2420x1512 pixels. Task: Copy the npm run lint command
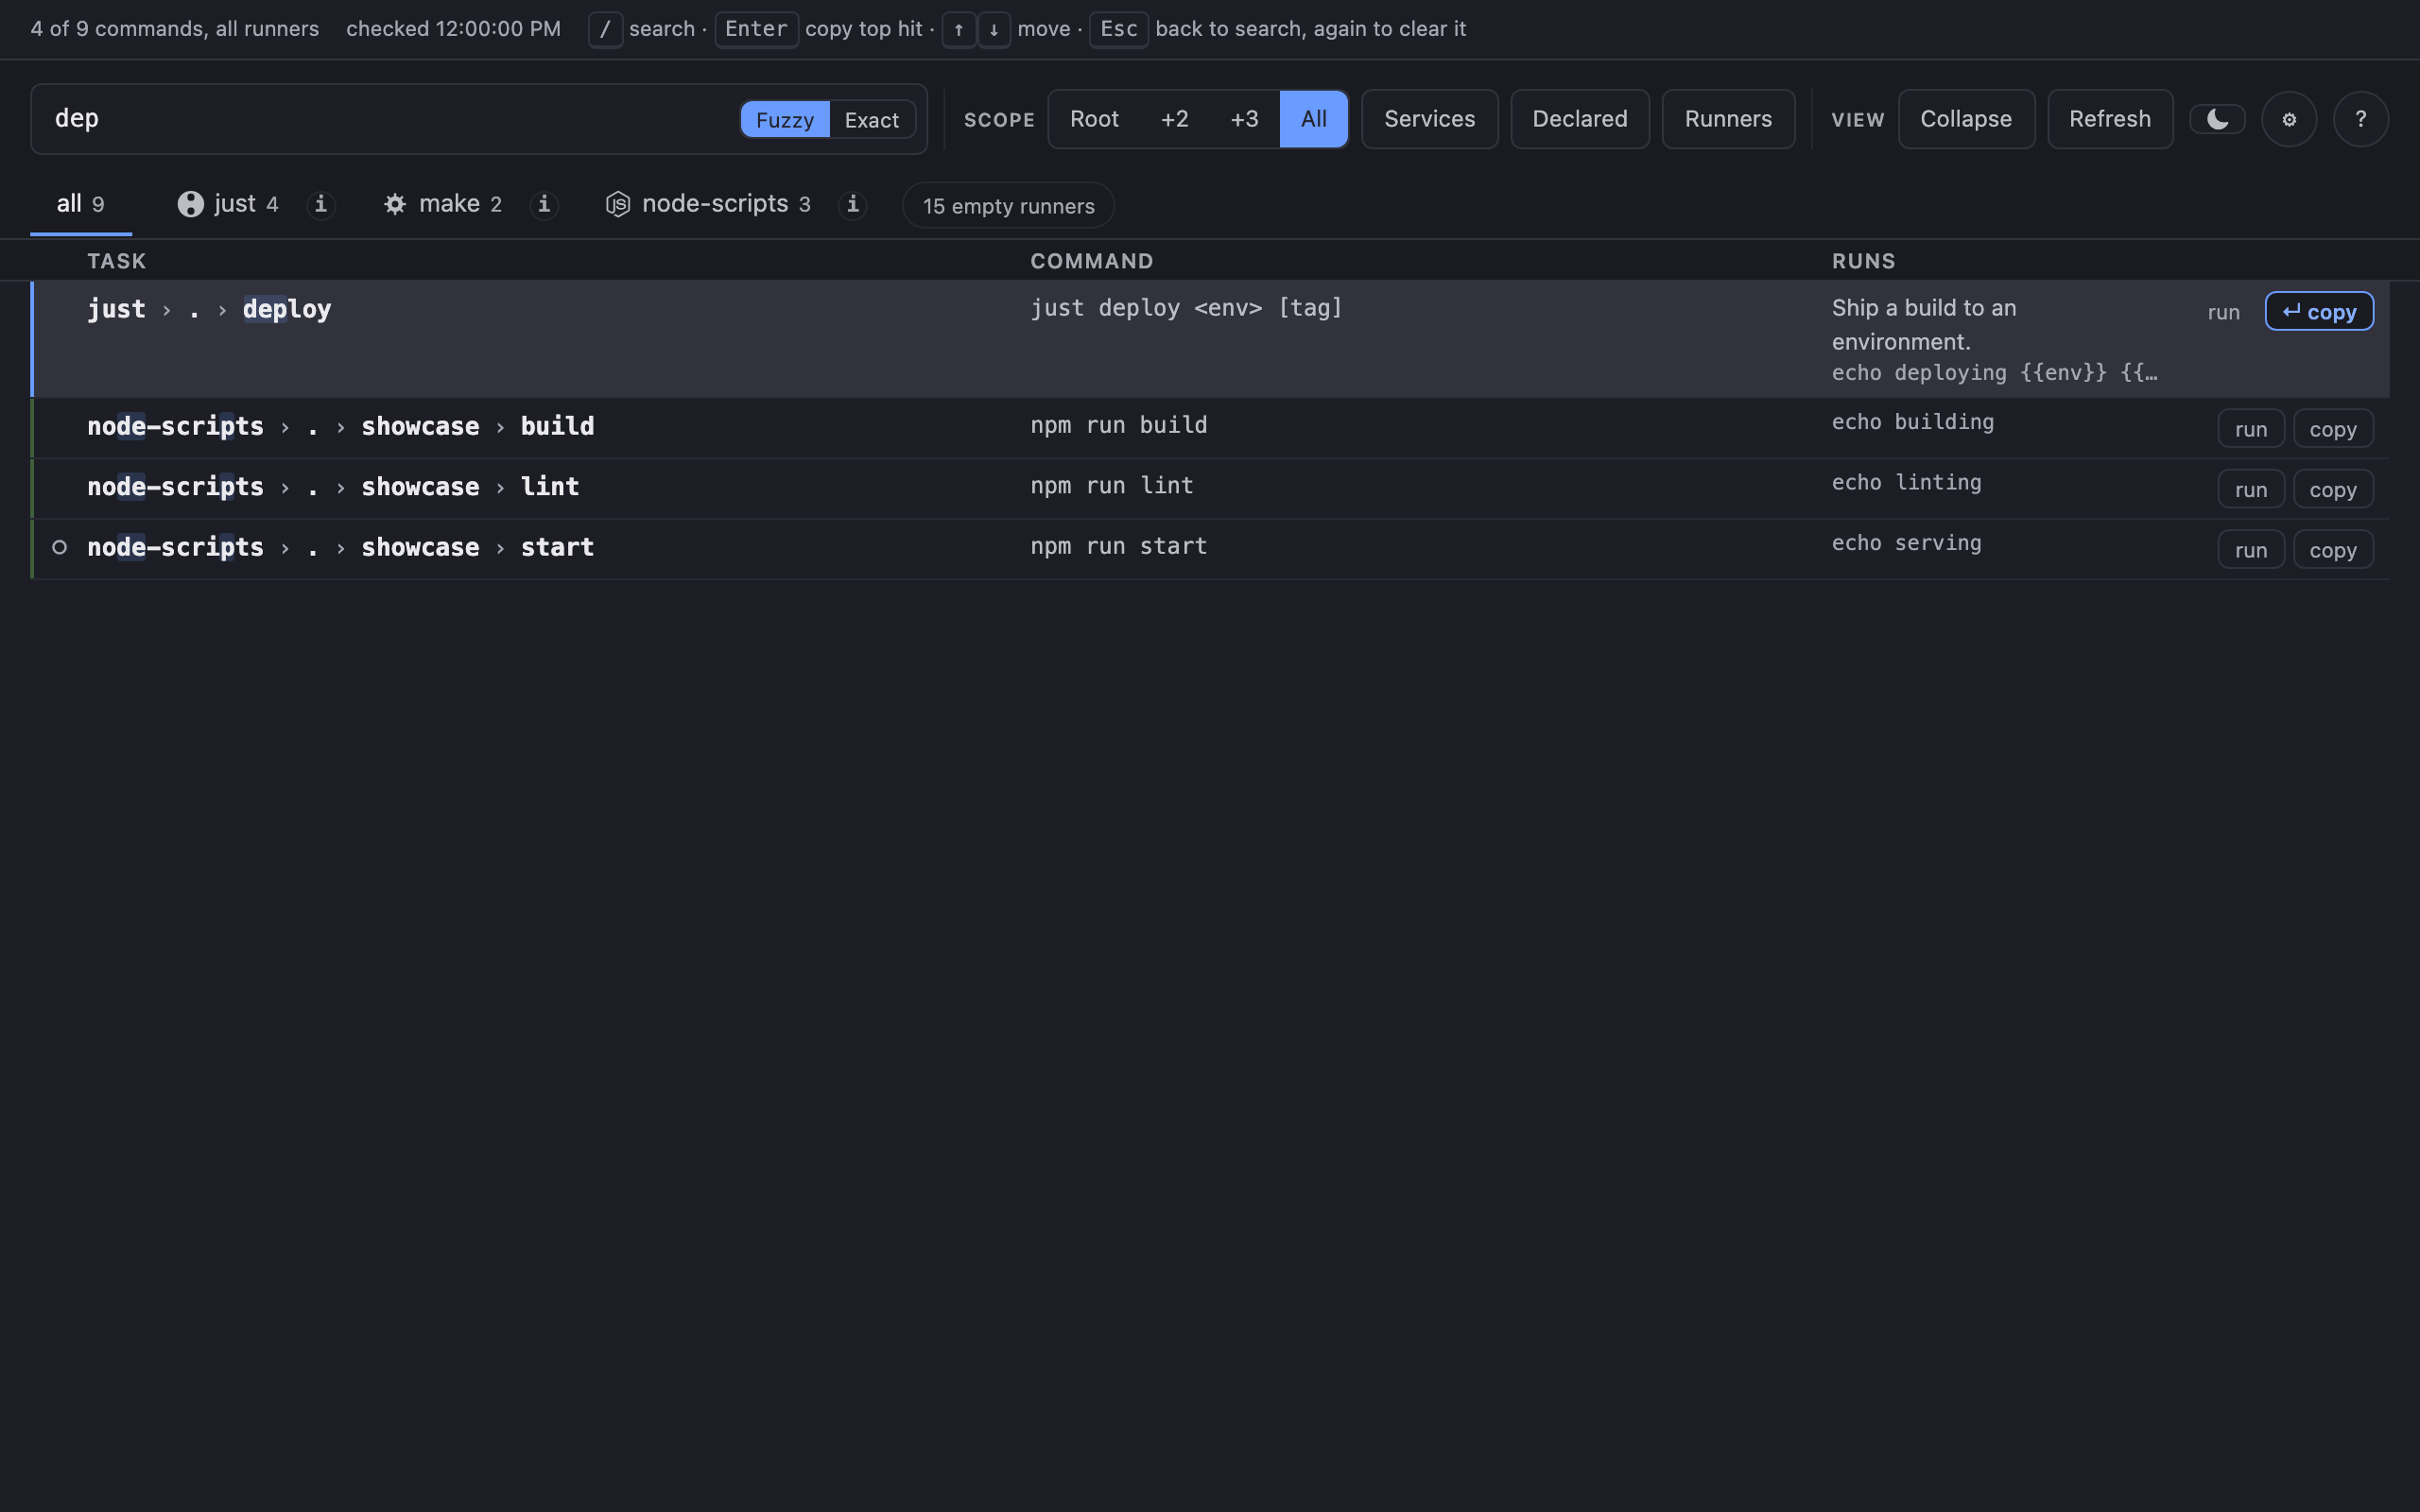(2332, 490)
